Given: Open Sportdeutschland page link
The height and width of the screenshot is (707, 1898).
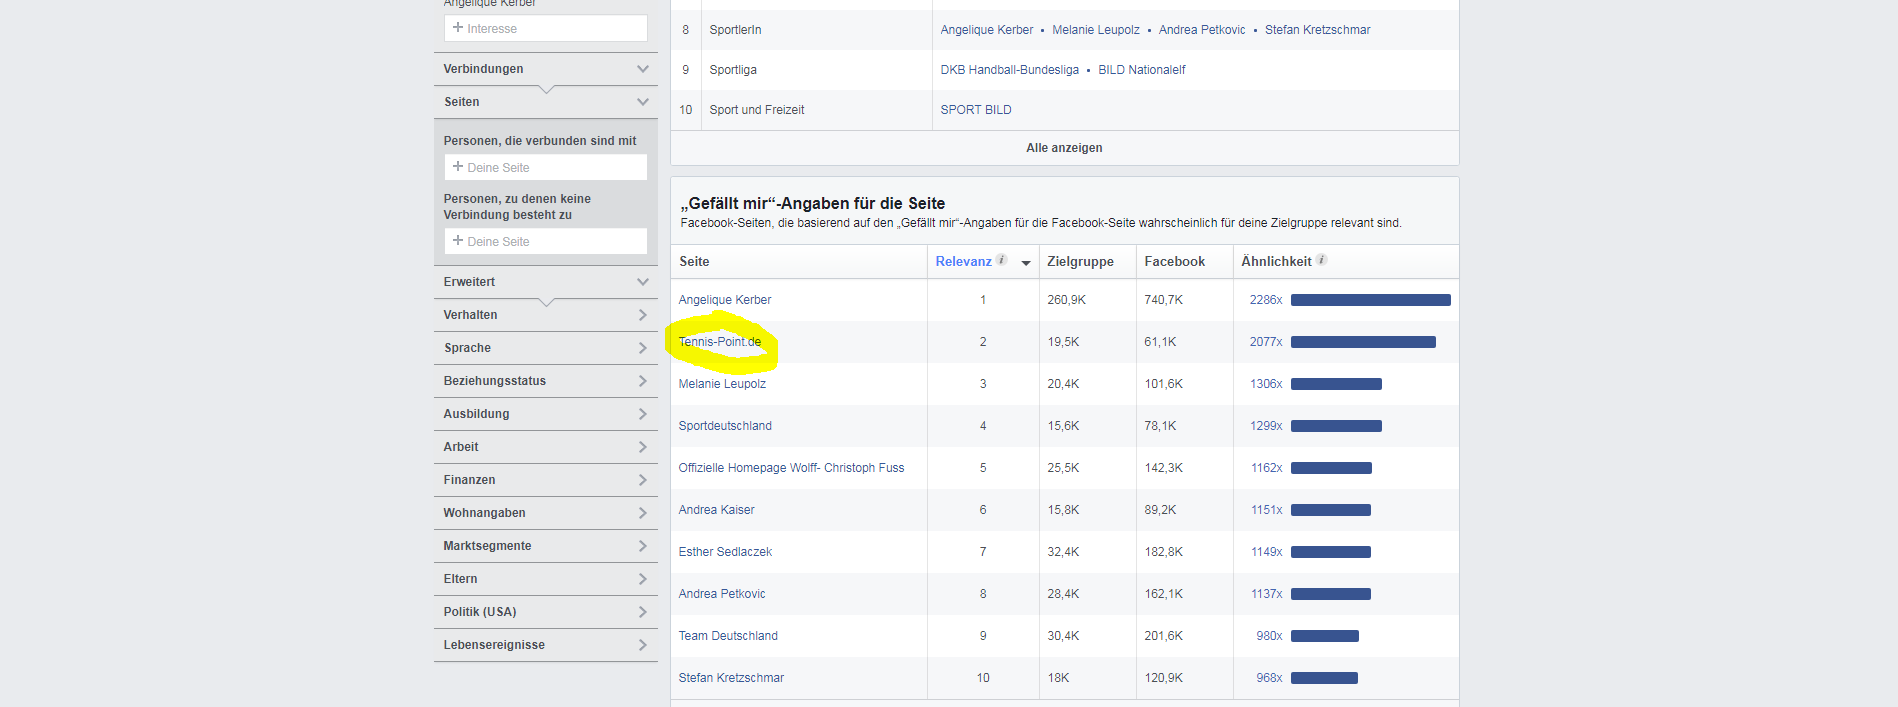Looking at the screenshot, I should (x=725, y=426).
